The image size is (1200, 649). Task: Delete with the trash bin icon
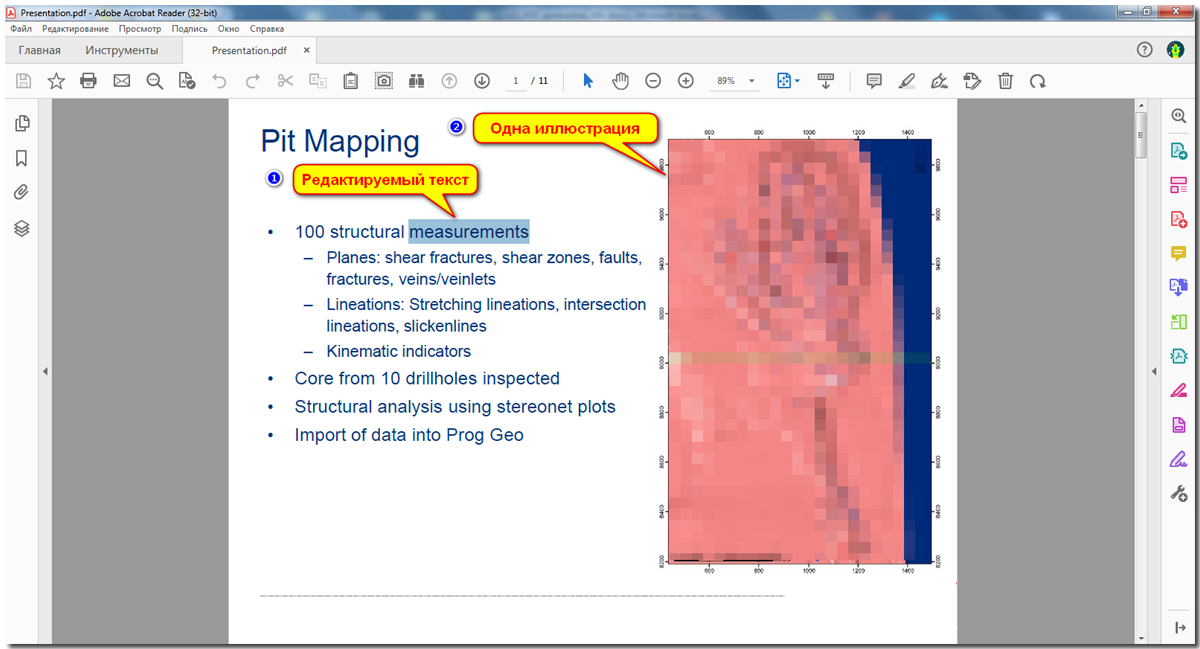(x=1005, y=81)
